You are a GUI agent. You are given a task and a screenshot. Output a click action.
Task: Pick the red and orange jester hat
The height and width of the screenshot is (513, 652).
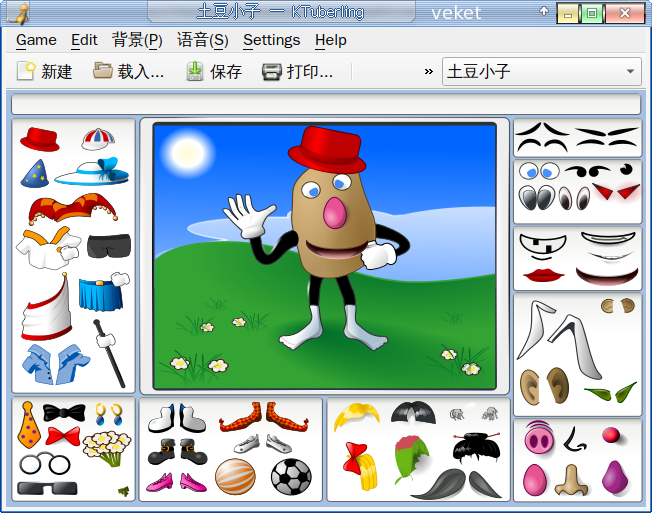pos(73,207)
